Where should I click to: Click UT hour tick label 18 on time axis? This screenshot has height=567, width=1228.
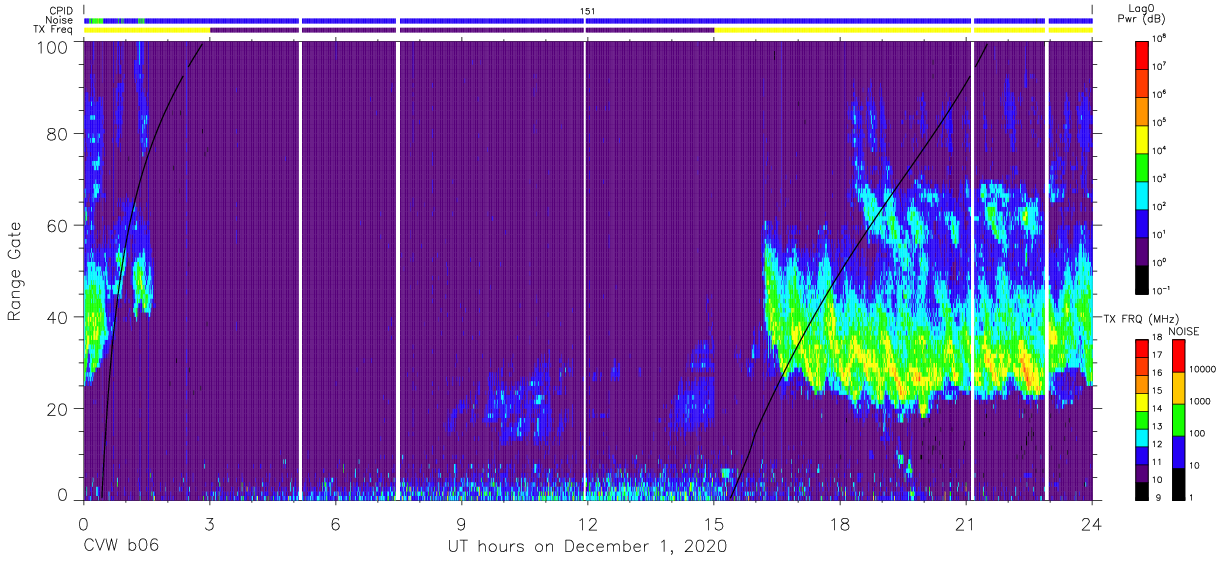[839, 522]
